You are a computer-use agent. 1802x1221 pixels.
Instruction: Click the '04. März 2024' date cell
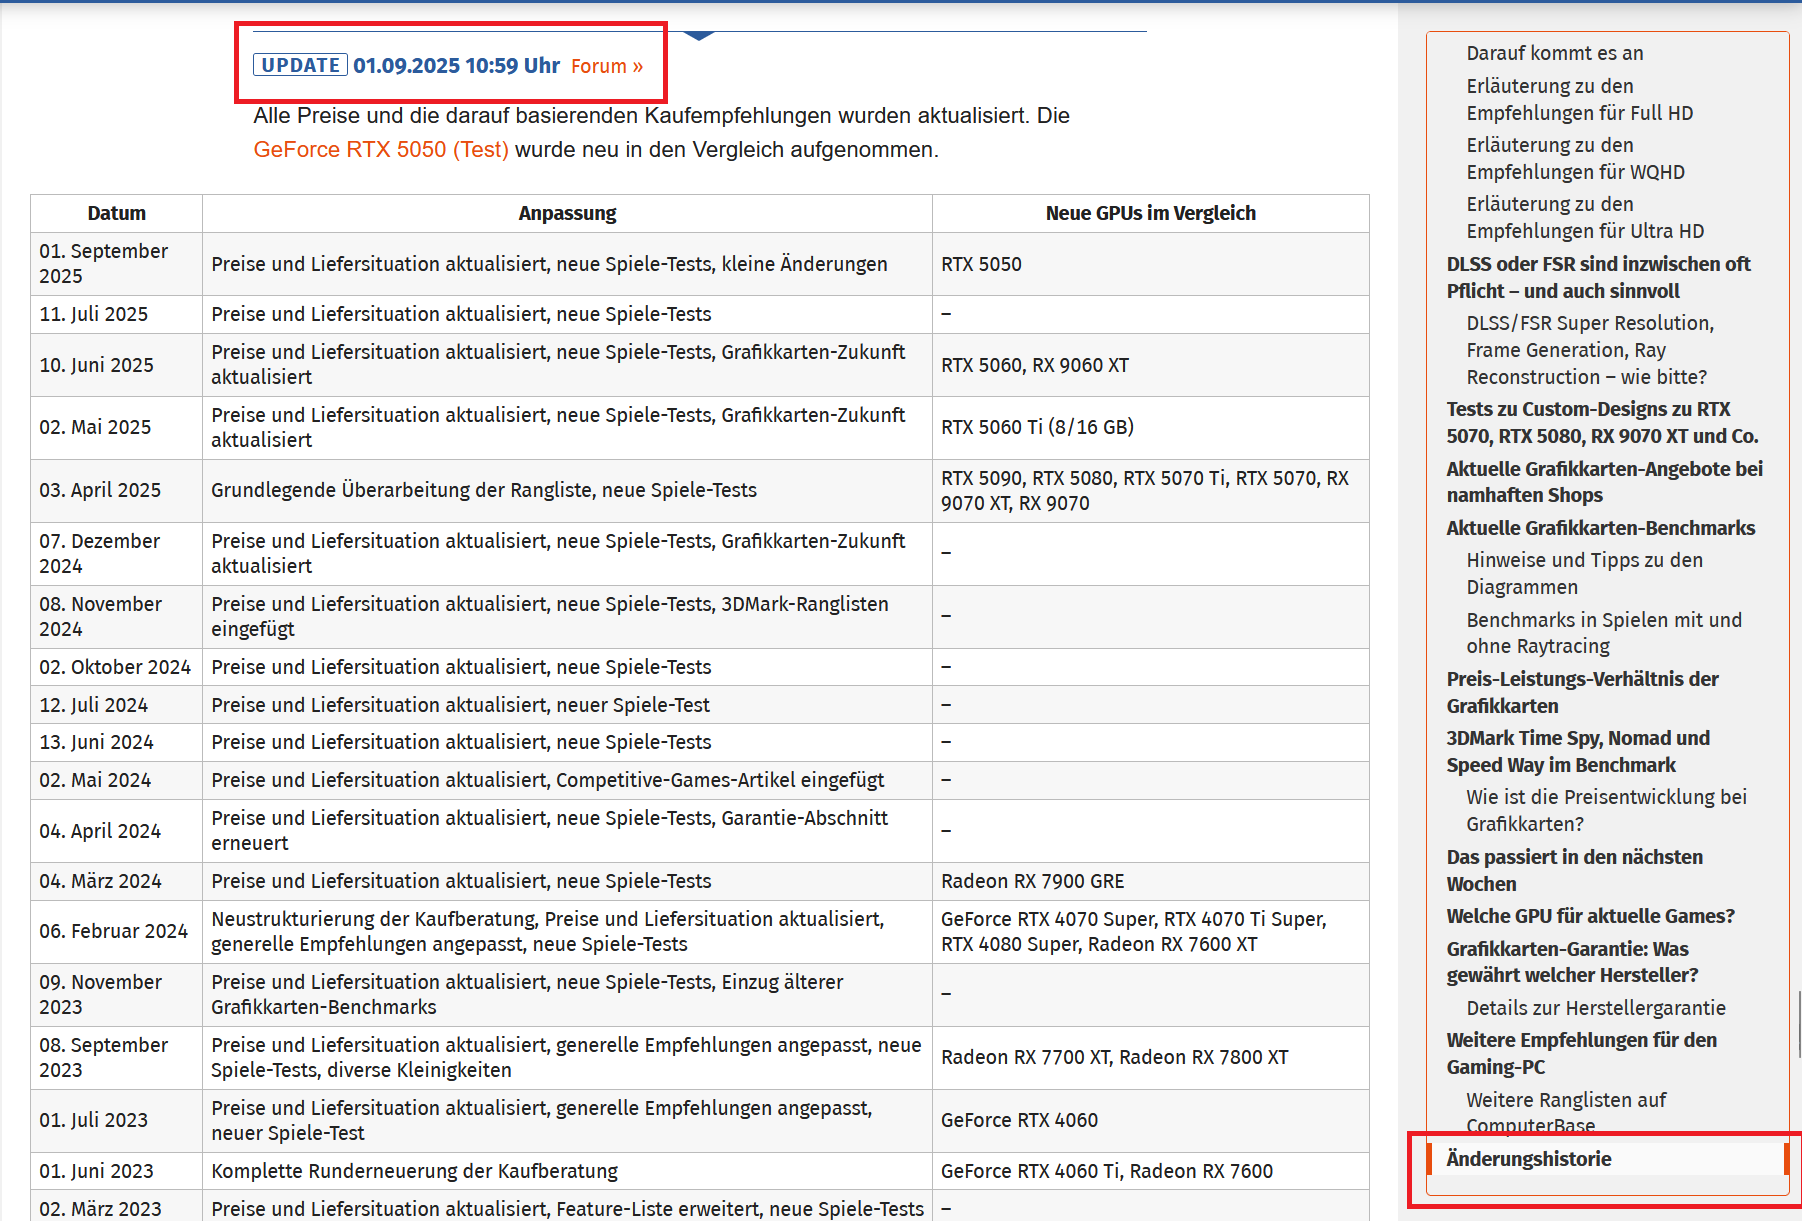click(117, 881)
